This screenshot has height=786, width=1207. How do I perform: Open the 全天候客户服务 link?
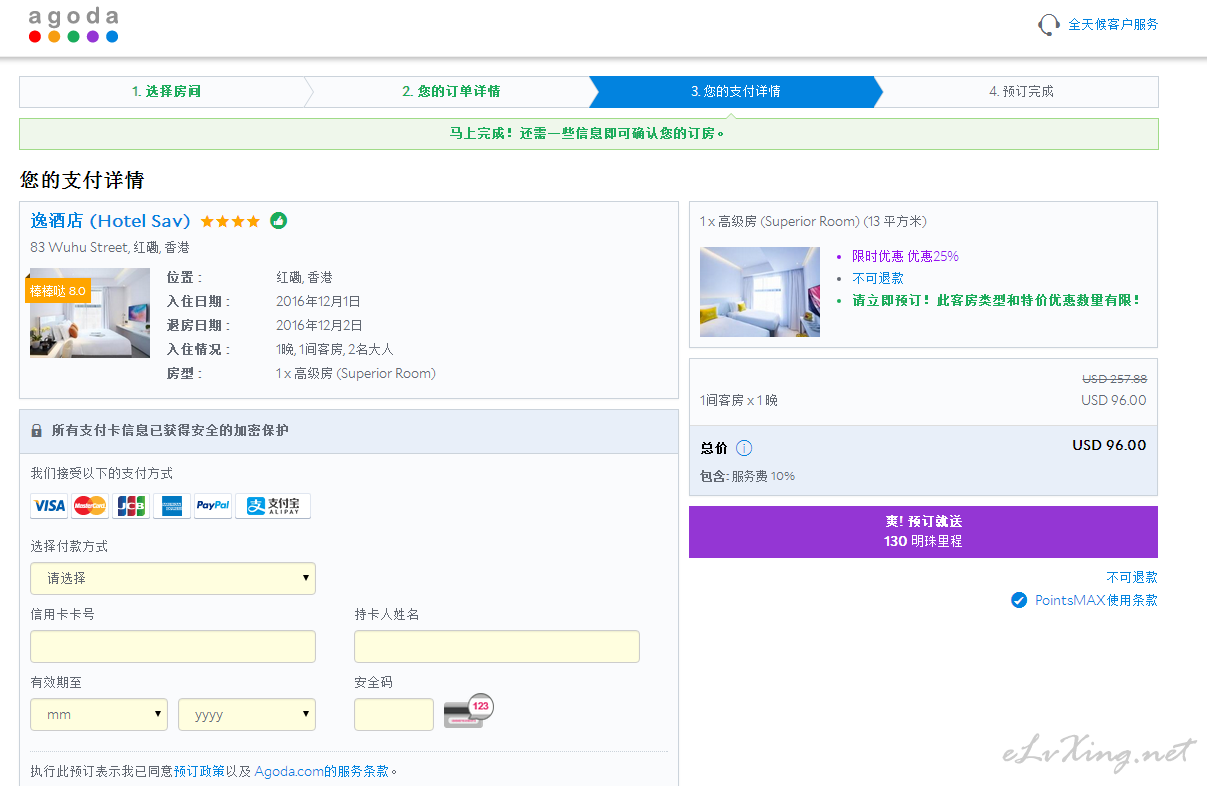click(1113, 24)
